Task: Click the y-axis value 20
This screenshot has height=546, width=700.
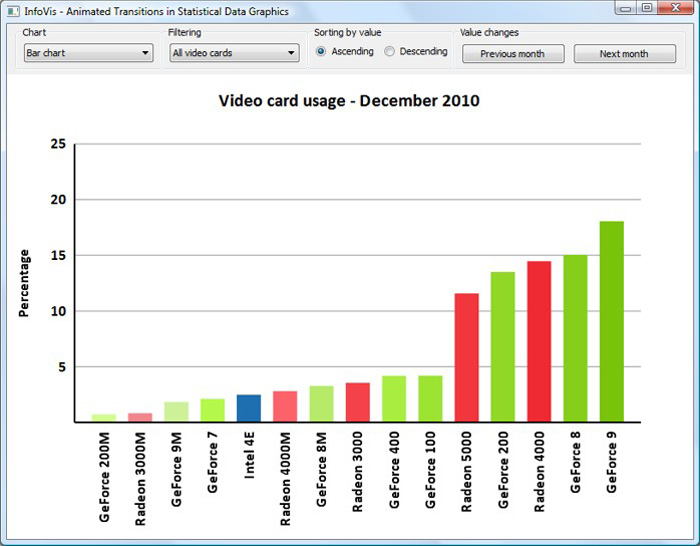Action: (x=58, y=200)
